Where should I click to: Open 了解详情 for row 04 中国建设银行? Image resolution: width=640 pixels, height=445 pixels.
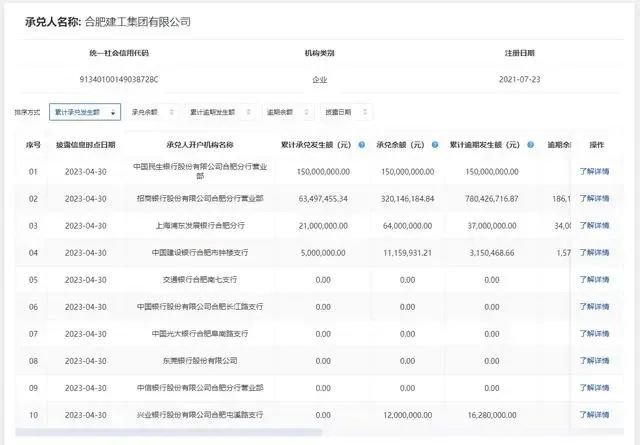(x=594, y=252)
